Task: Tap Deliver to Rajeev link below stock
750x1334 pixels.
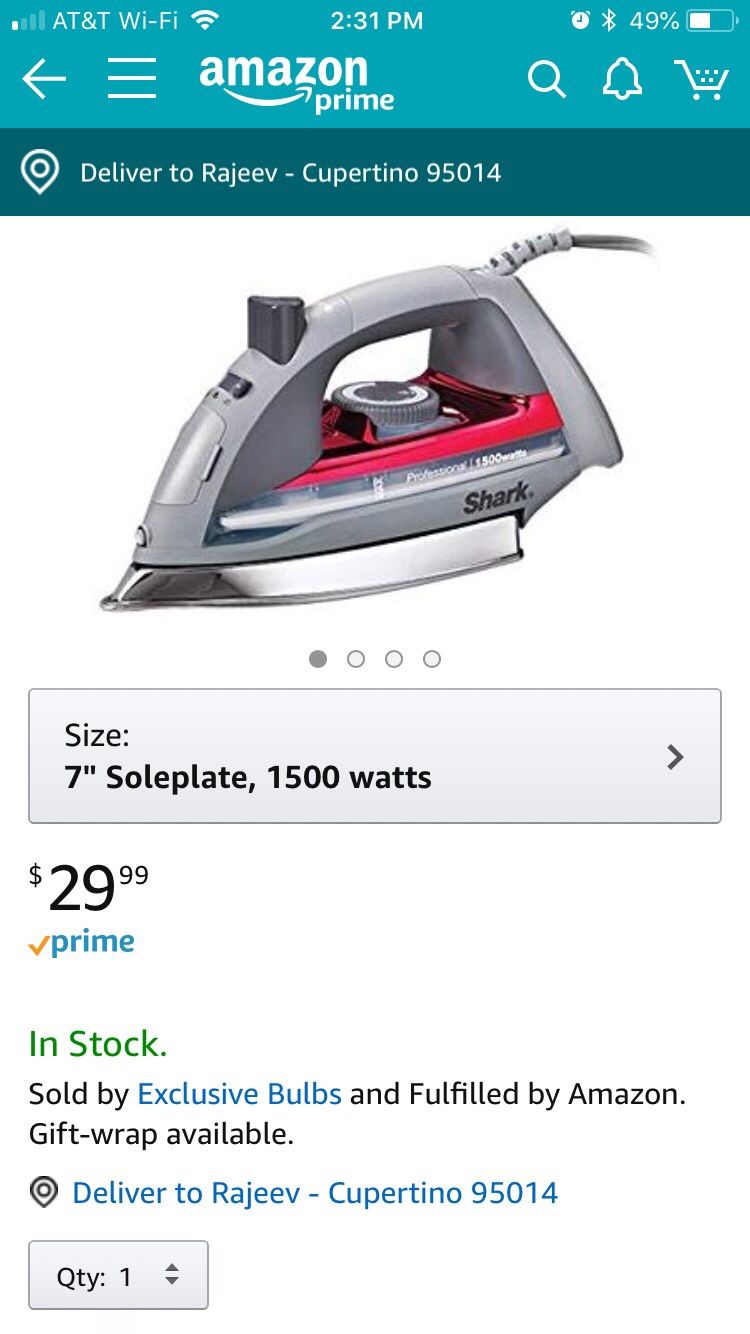Action: [x=315, y=1192]
